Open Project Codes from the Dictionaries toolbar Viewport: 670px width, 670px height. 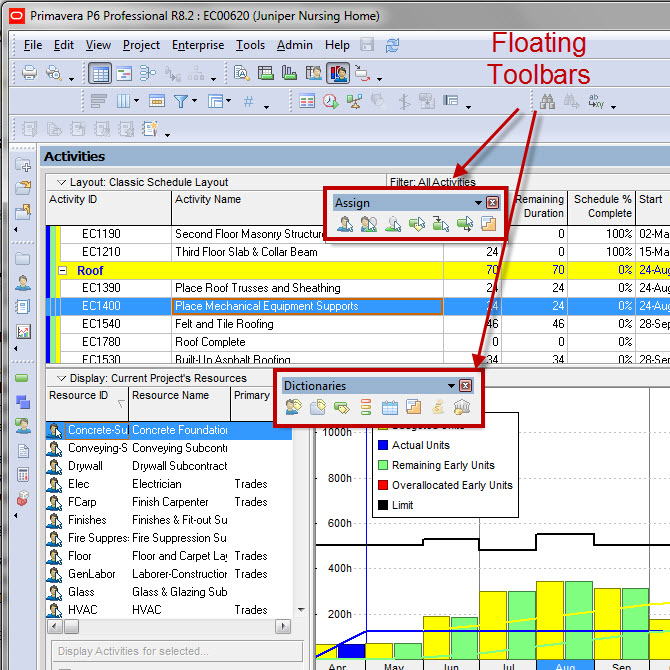click(317, 407)
